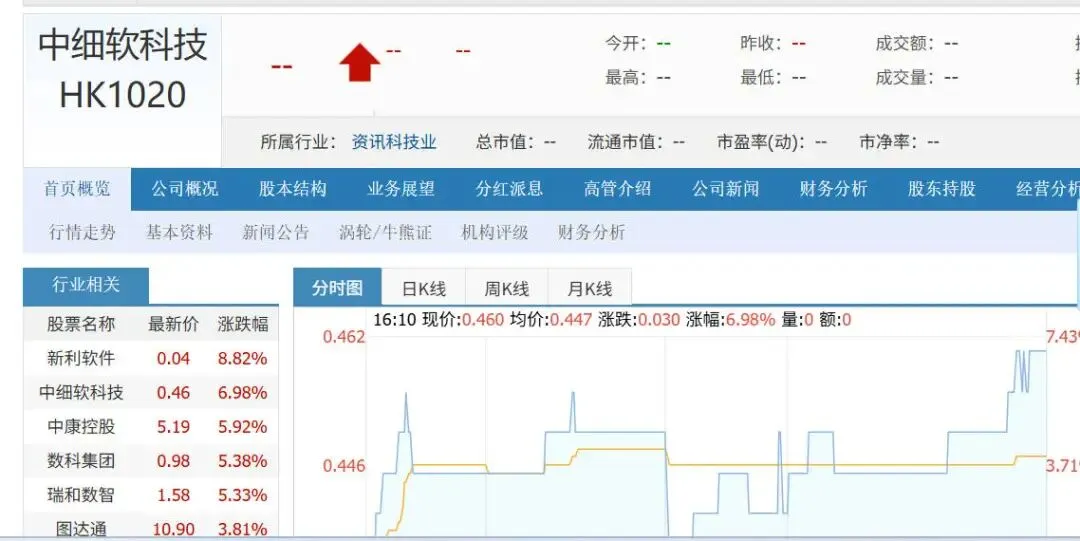Screen dimensions: 1080x541
Task: Click 瑞和数智 in the stock list
Action: (81, 495)
